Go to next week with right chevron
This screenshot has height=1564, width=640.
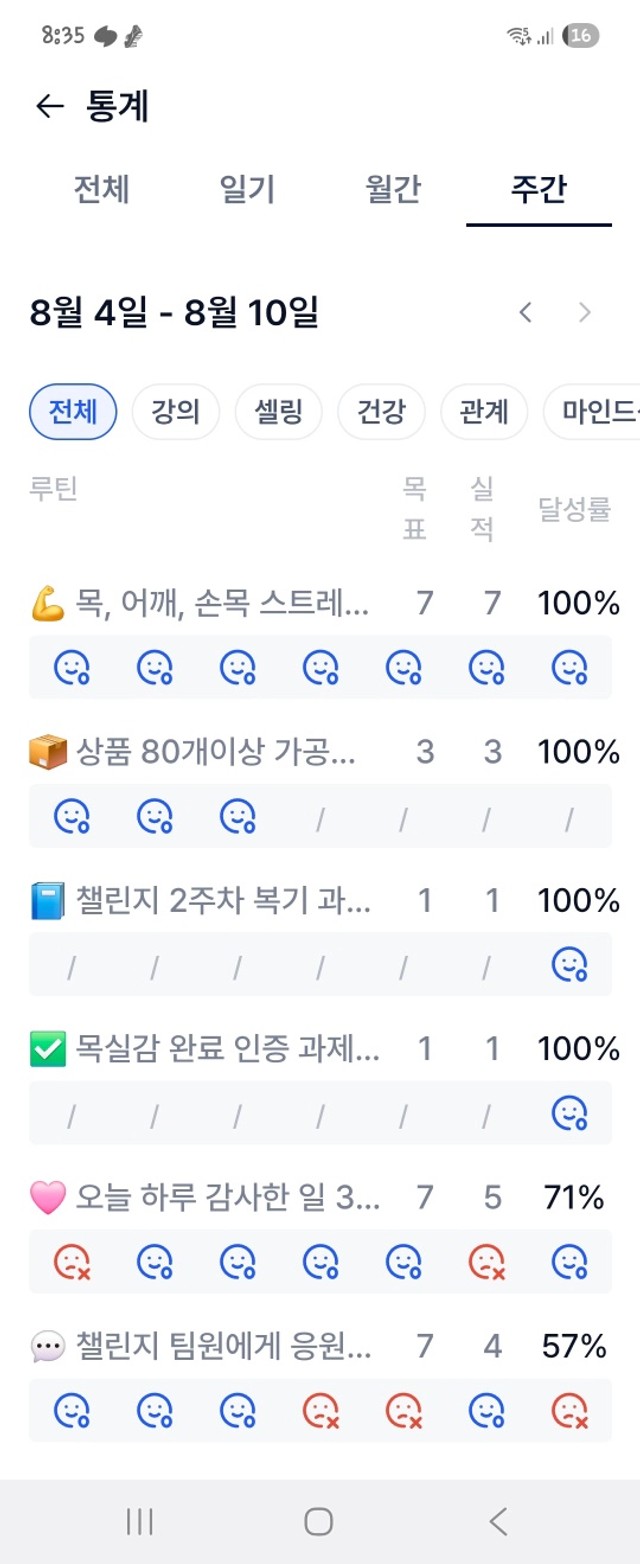(586, 312)
